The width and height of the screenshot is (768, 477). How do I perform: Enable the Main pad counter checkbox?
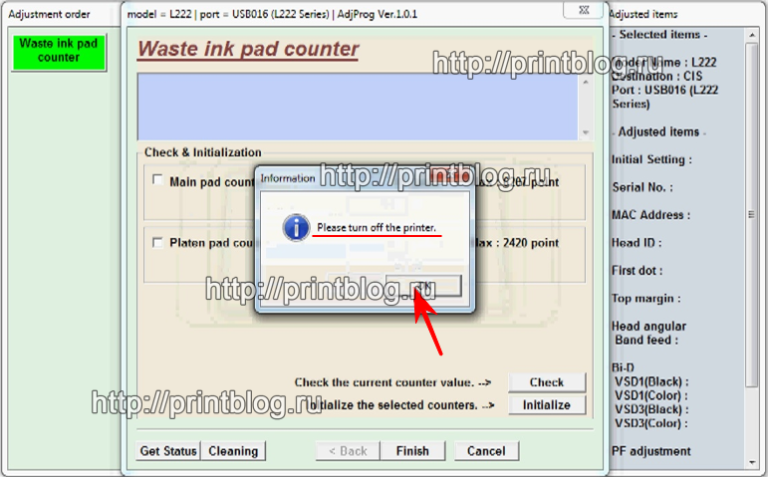(x=157, y=181)
